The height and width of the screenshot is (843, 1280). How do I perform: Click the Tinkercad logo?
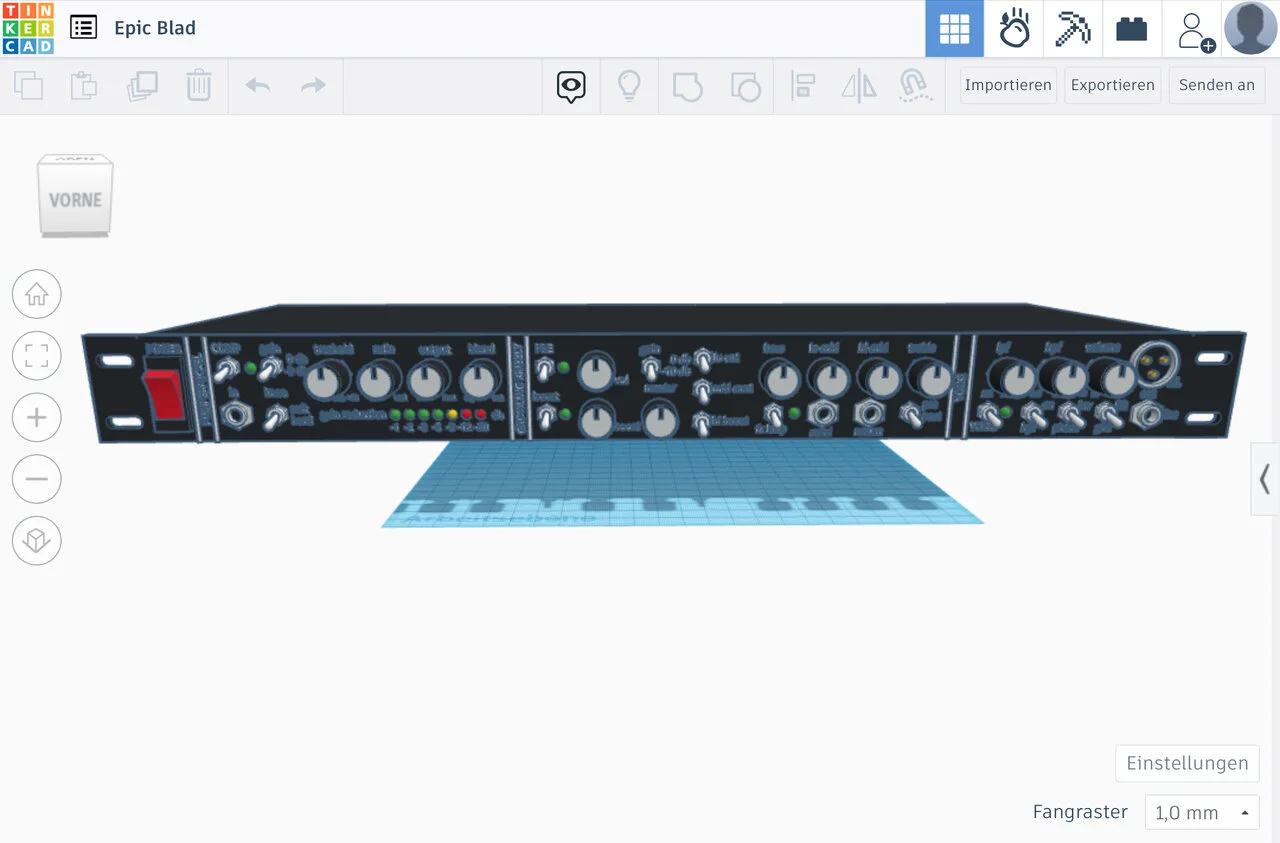pos(28,28)
